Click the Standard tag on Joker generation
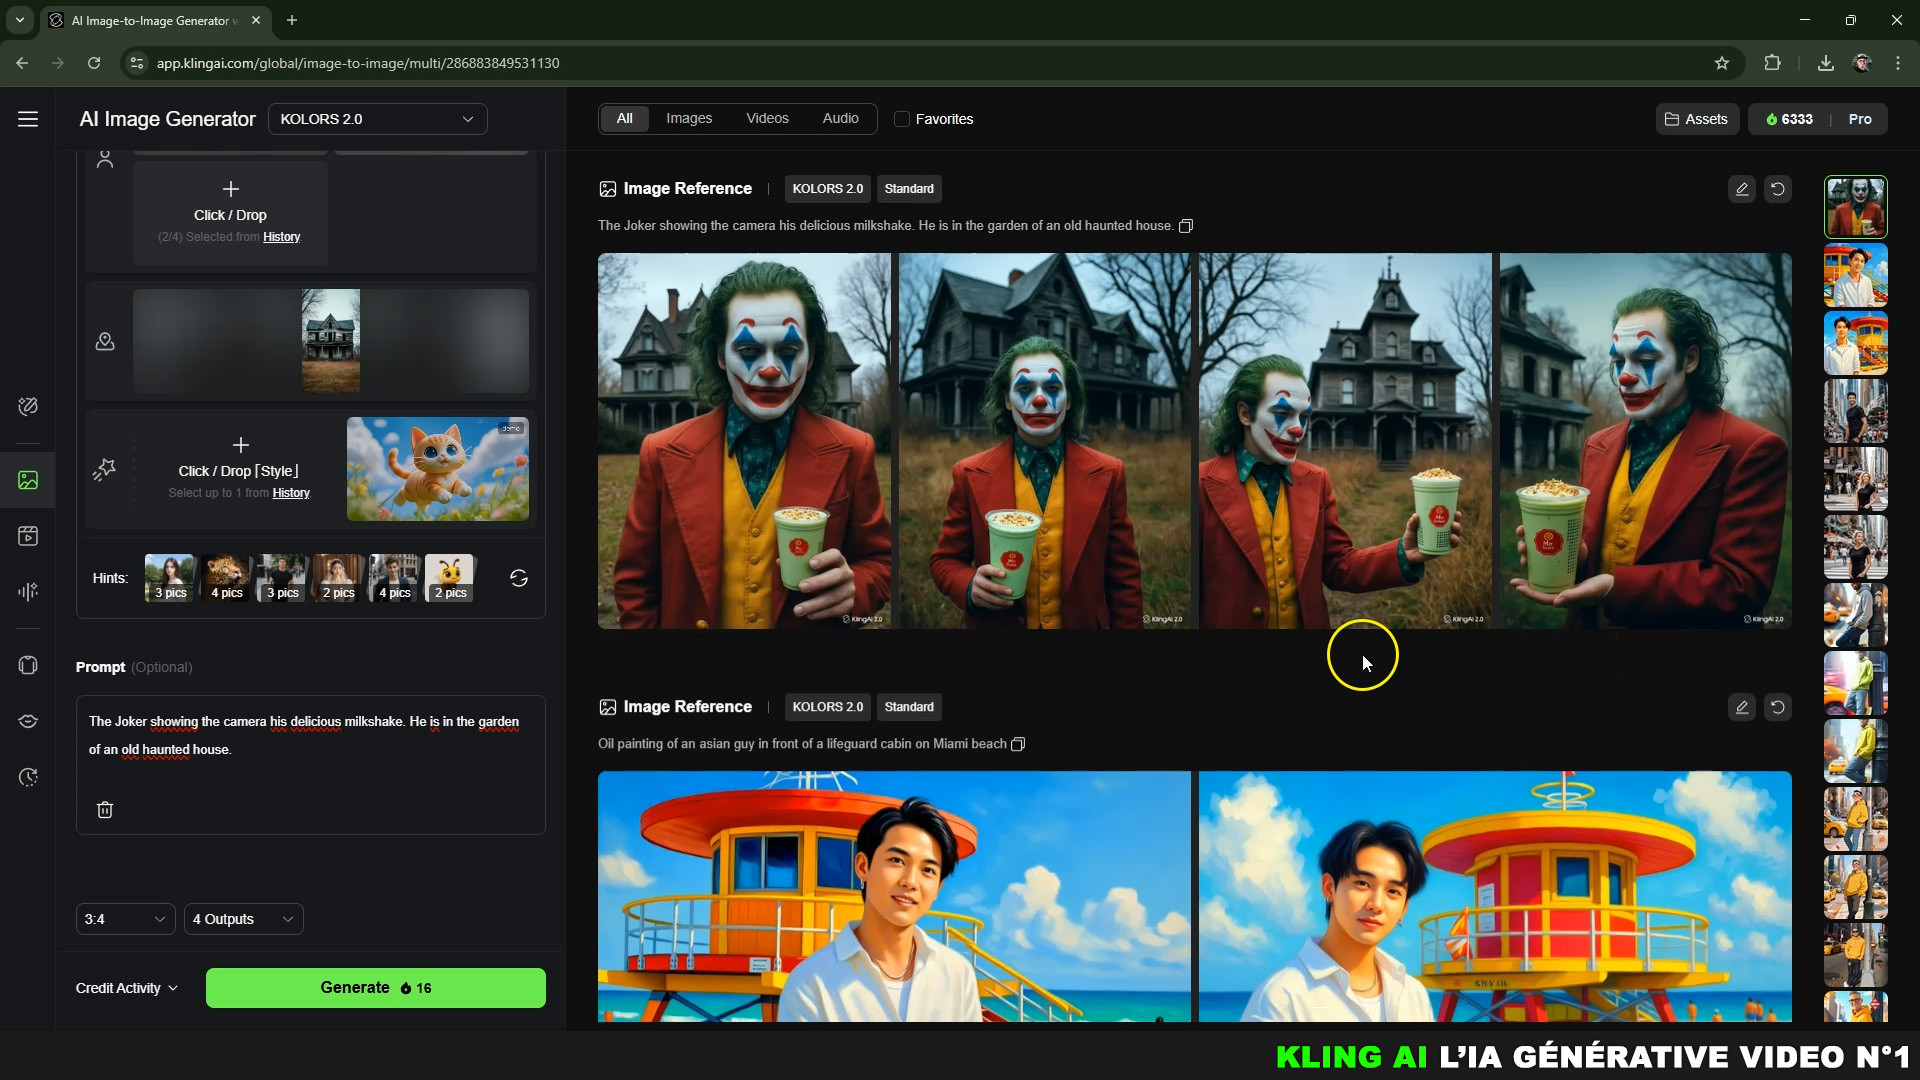1920x1080 pixels. 909,189
